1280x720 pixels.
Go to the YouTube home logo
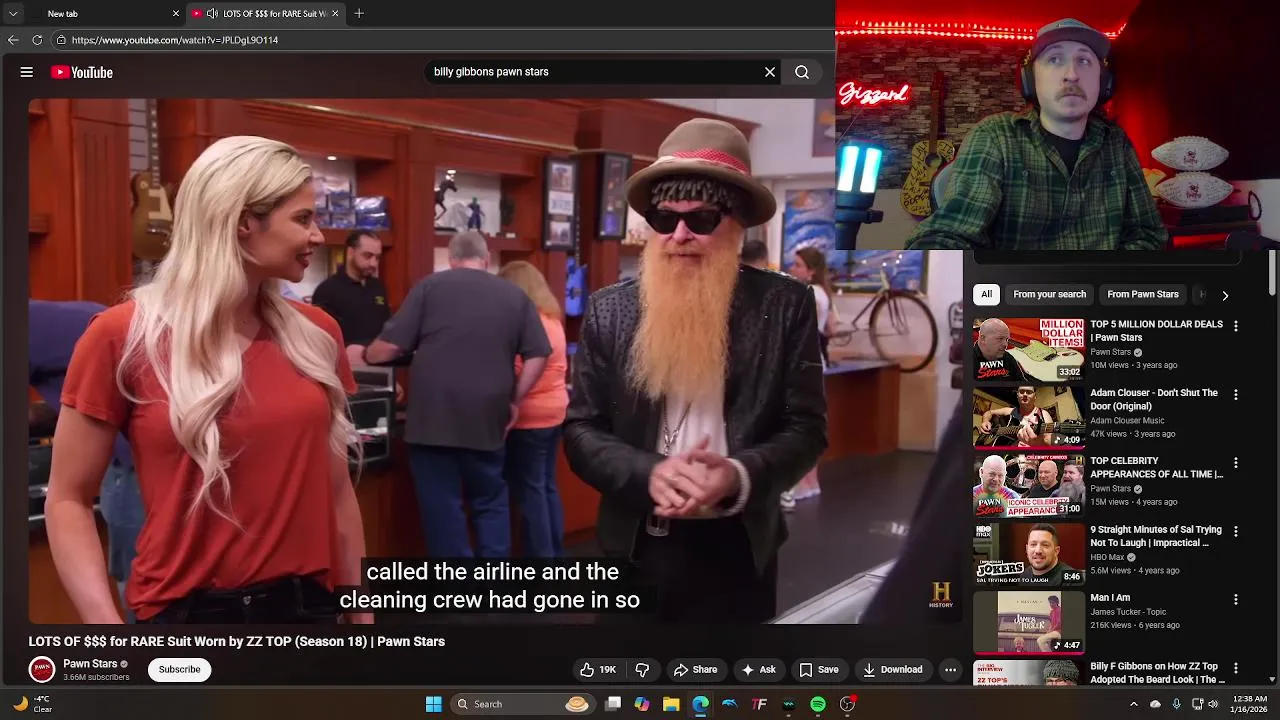pyautogui.click(x=82, y=72)
